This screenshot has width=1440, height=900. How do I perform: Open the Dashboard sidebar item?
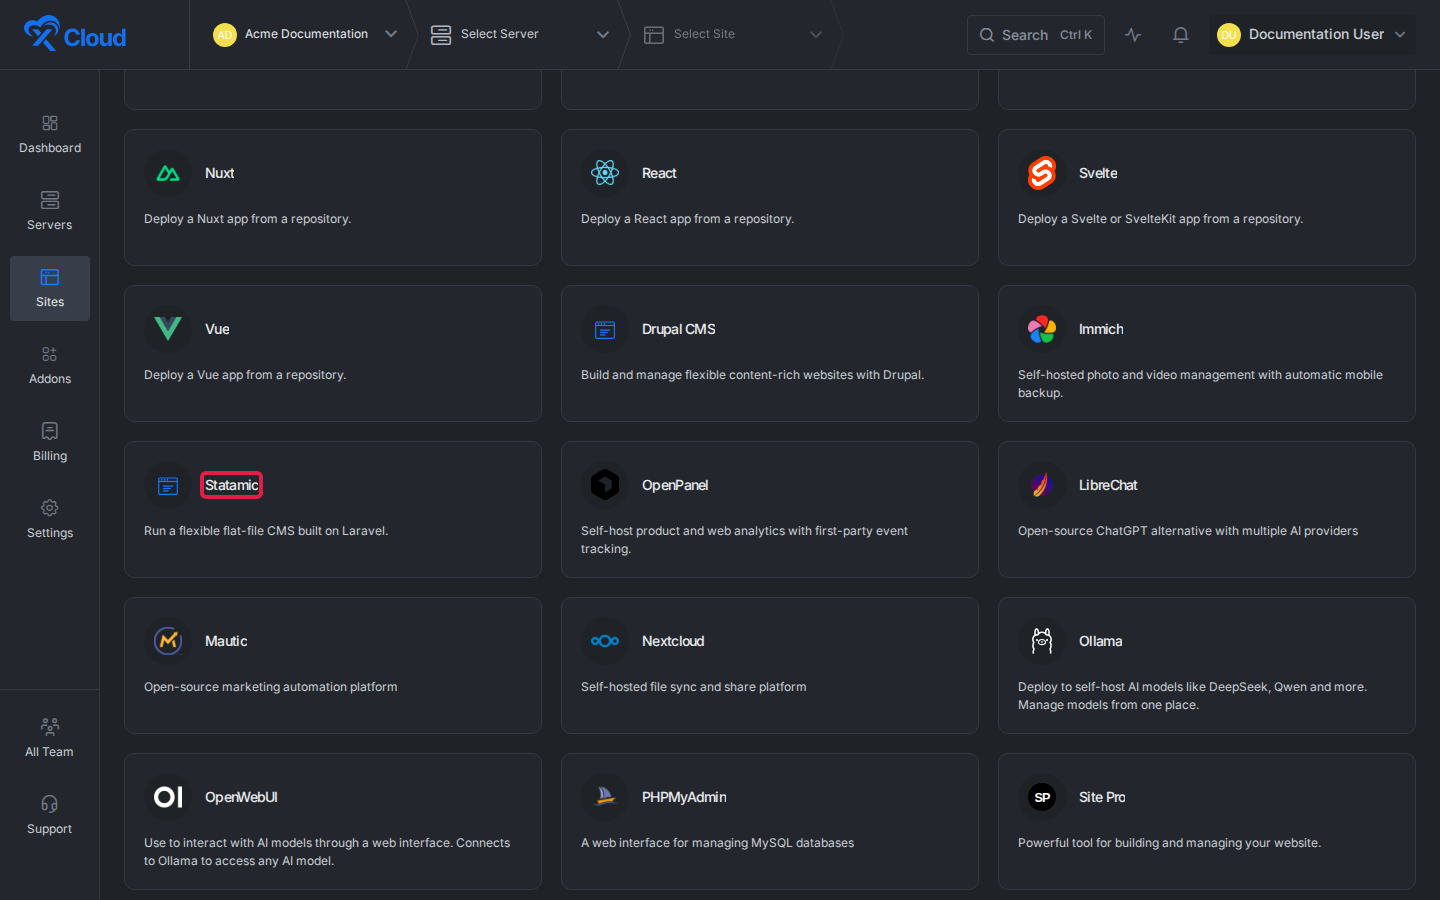click(50, 134)
